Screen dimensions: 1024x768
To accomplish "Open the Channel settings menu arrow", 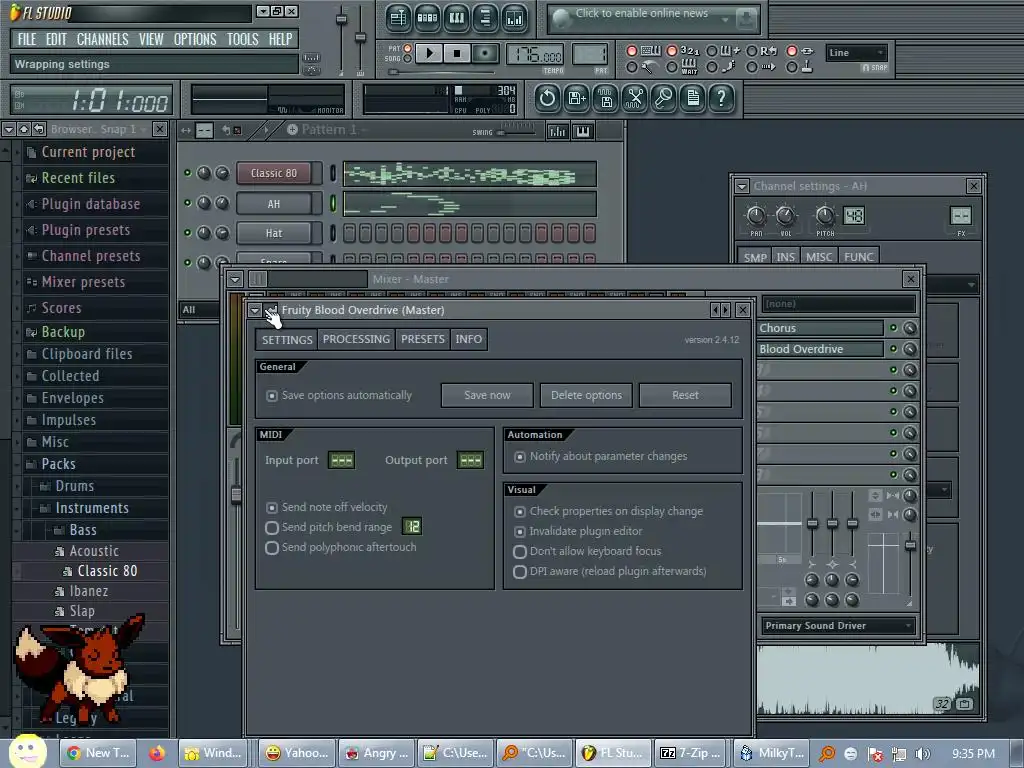I will pos(742,187).
